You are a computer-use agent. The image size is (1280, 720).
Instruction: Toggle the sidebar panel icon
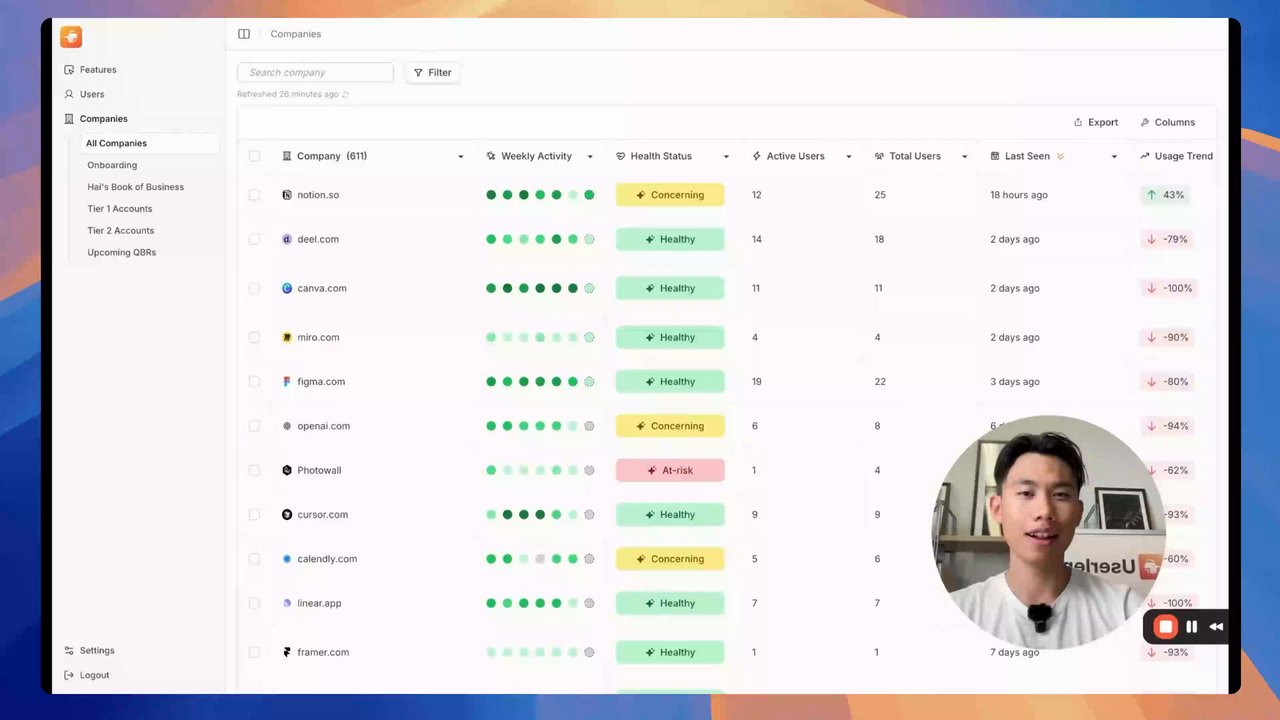[244, 34]
